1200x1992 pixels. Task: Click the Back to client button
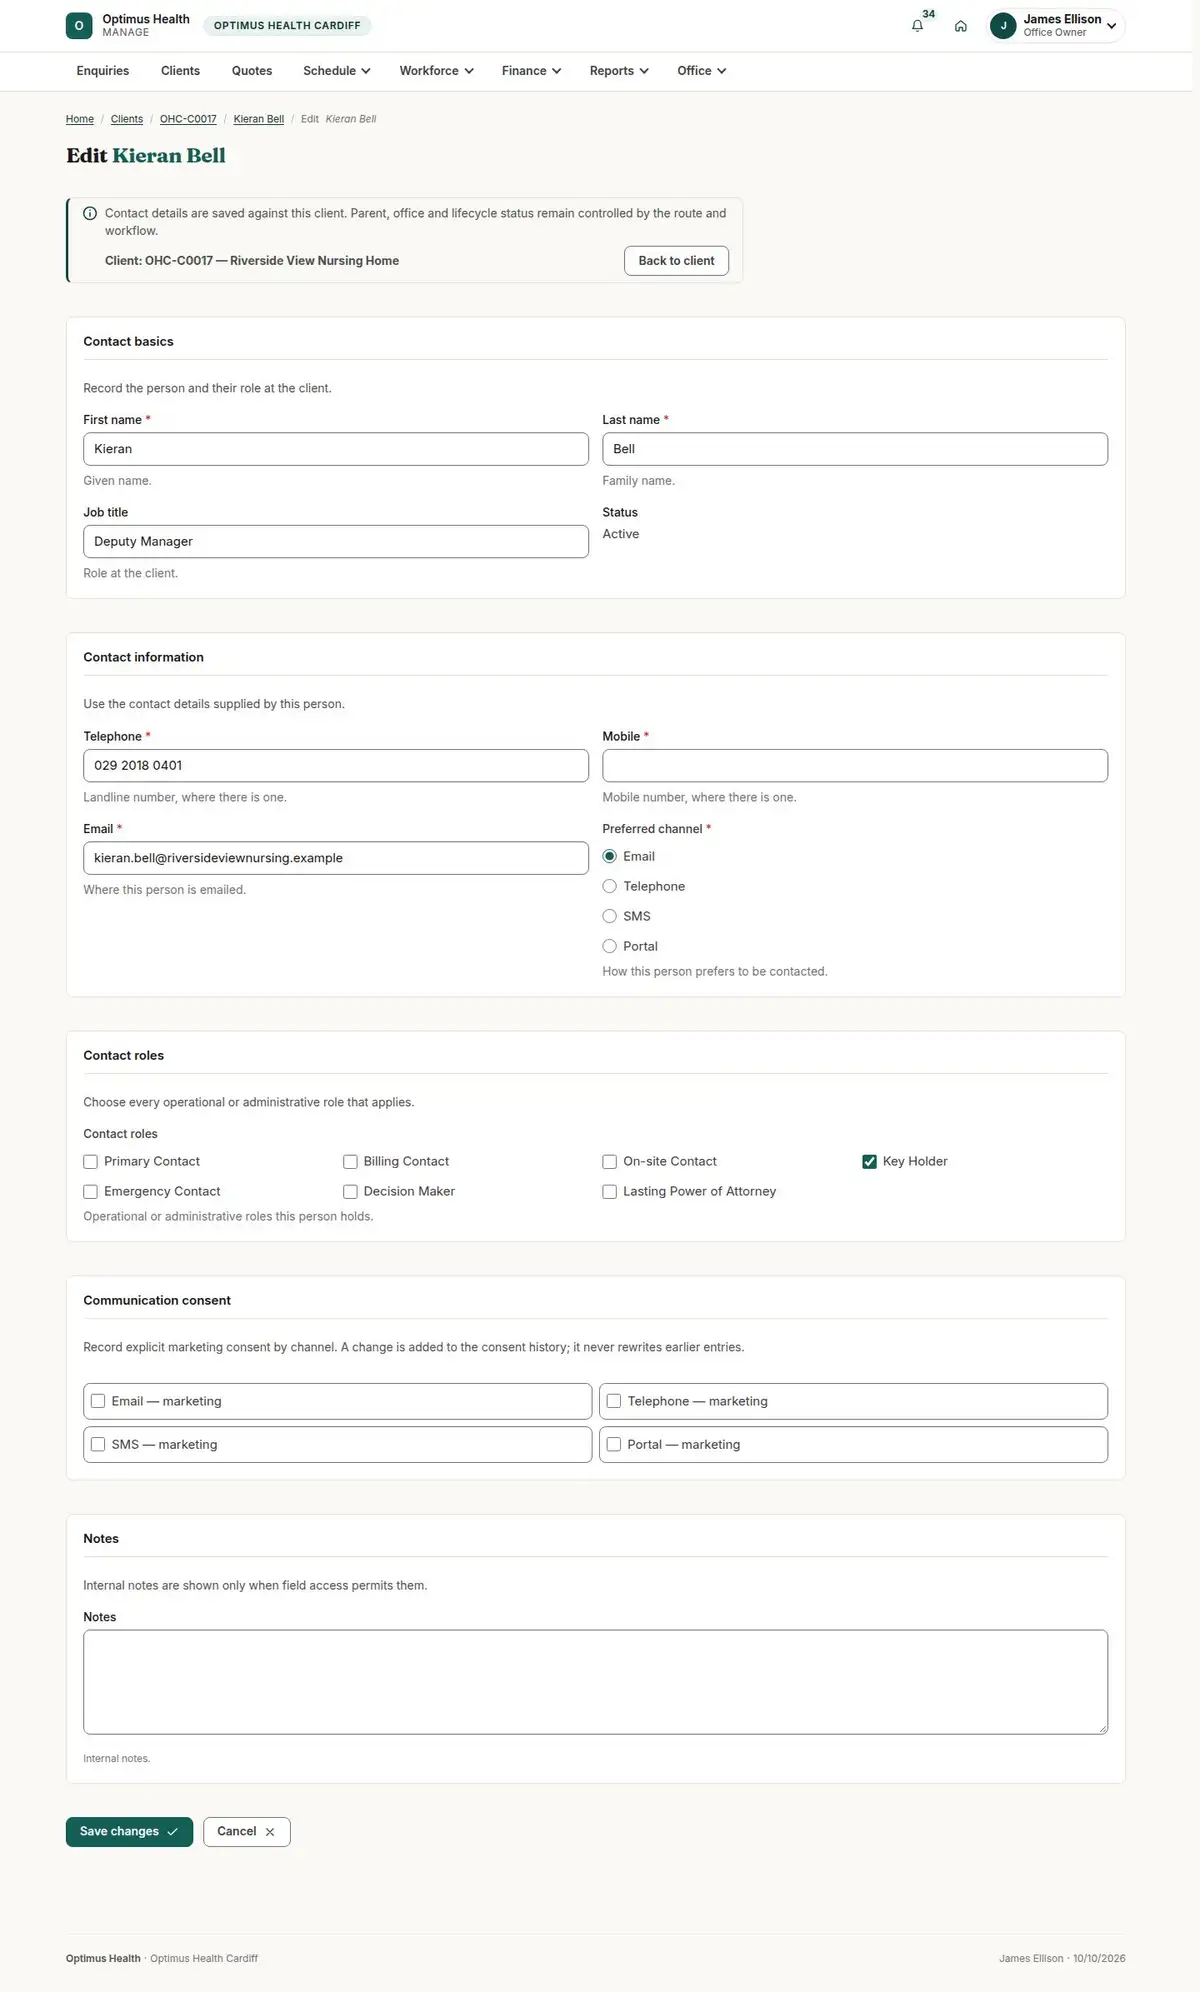(x=676, y=261)
